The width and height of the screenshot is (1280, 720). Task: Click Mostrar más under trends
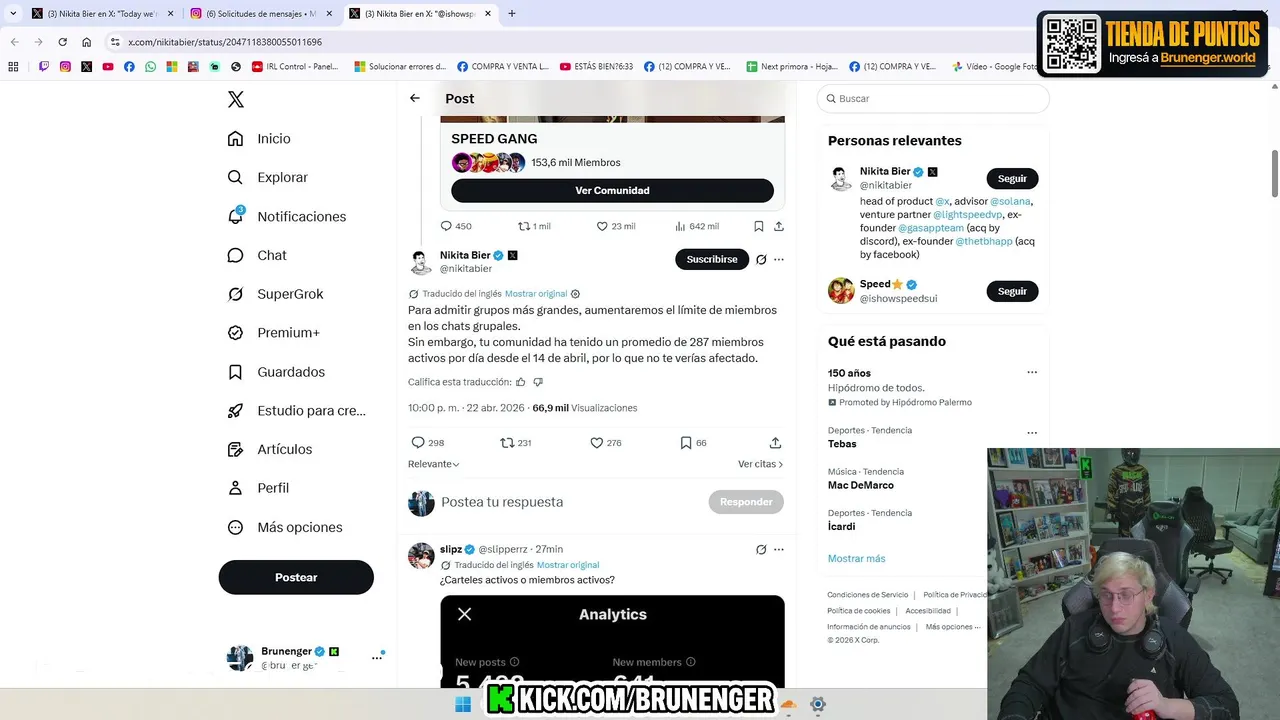[x=856, y=558]
